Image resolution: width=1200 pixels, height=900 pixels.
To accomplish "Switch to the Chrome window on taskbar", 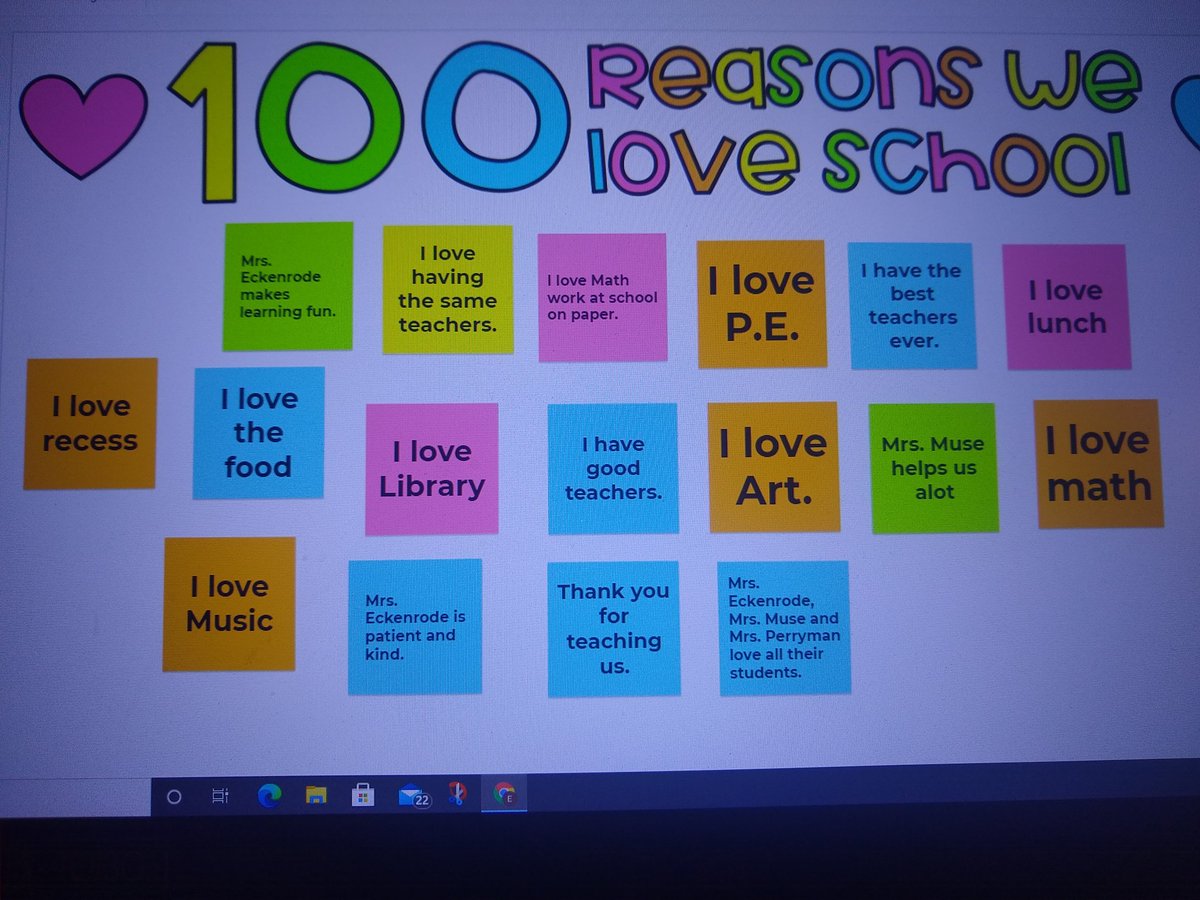I will (504, 795).
